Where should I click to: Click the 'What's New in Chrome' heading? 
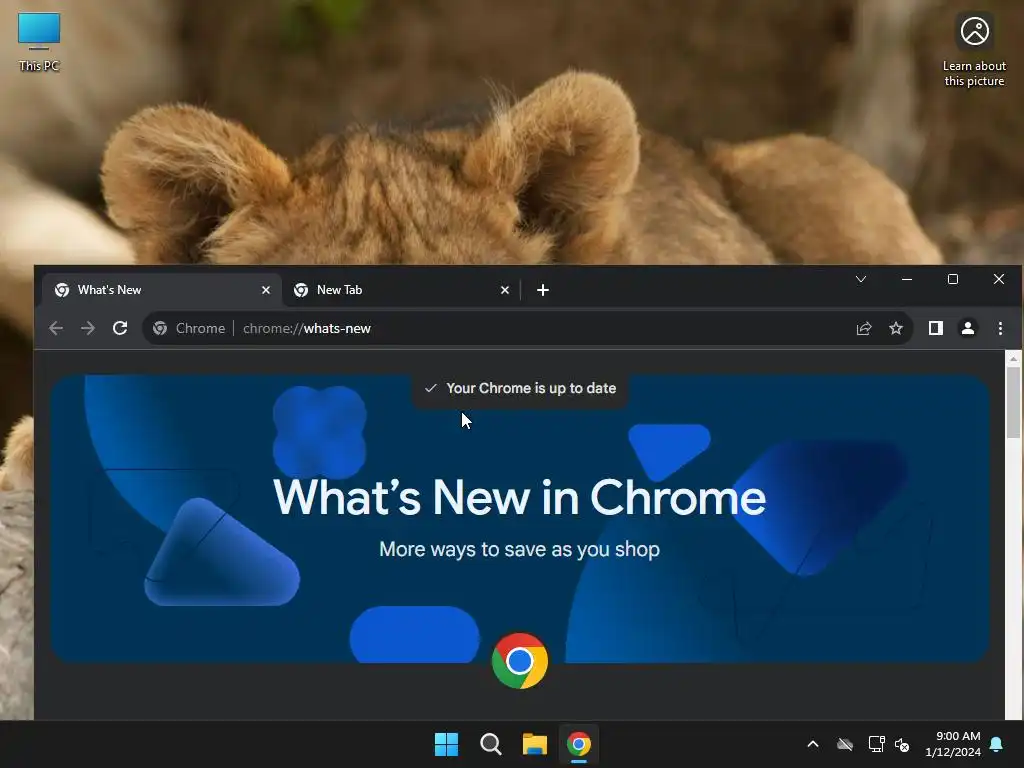coord(519,498)
